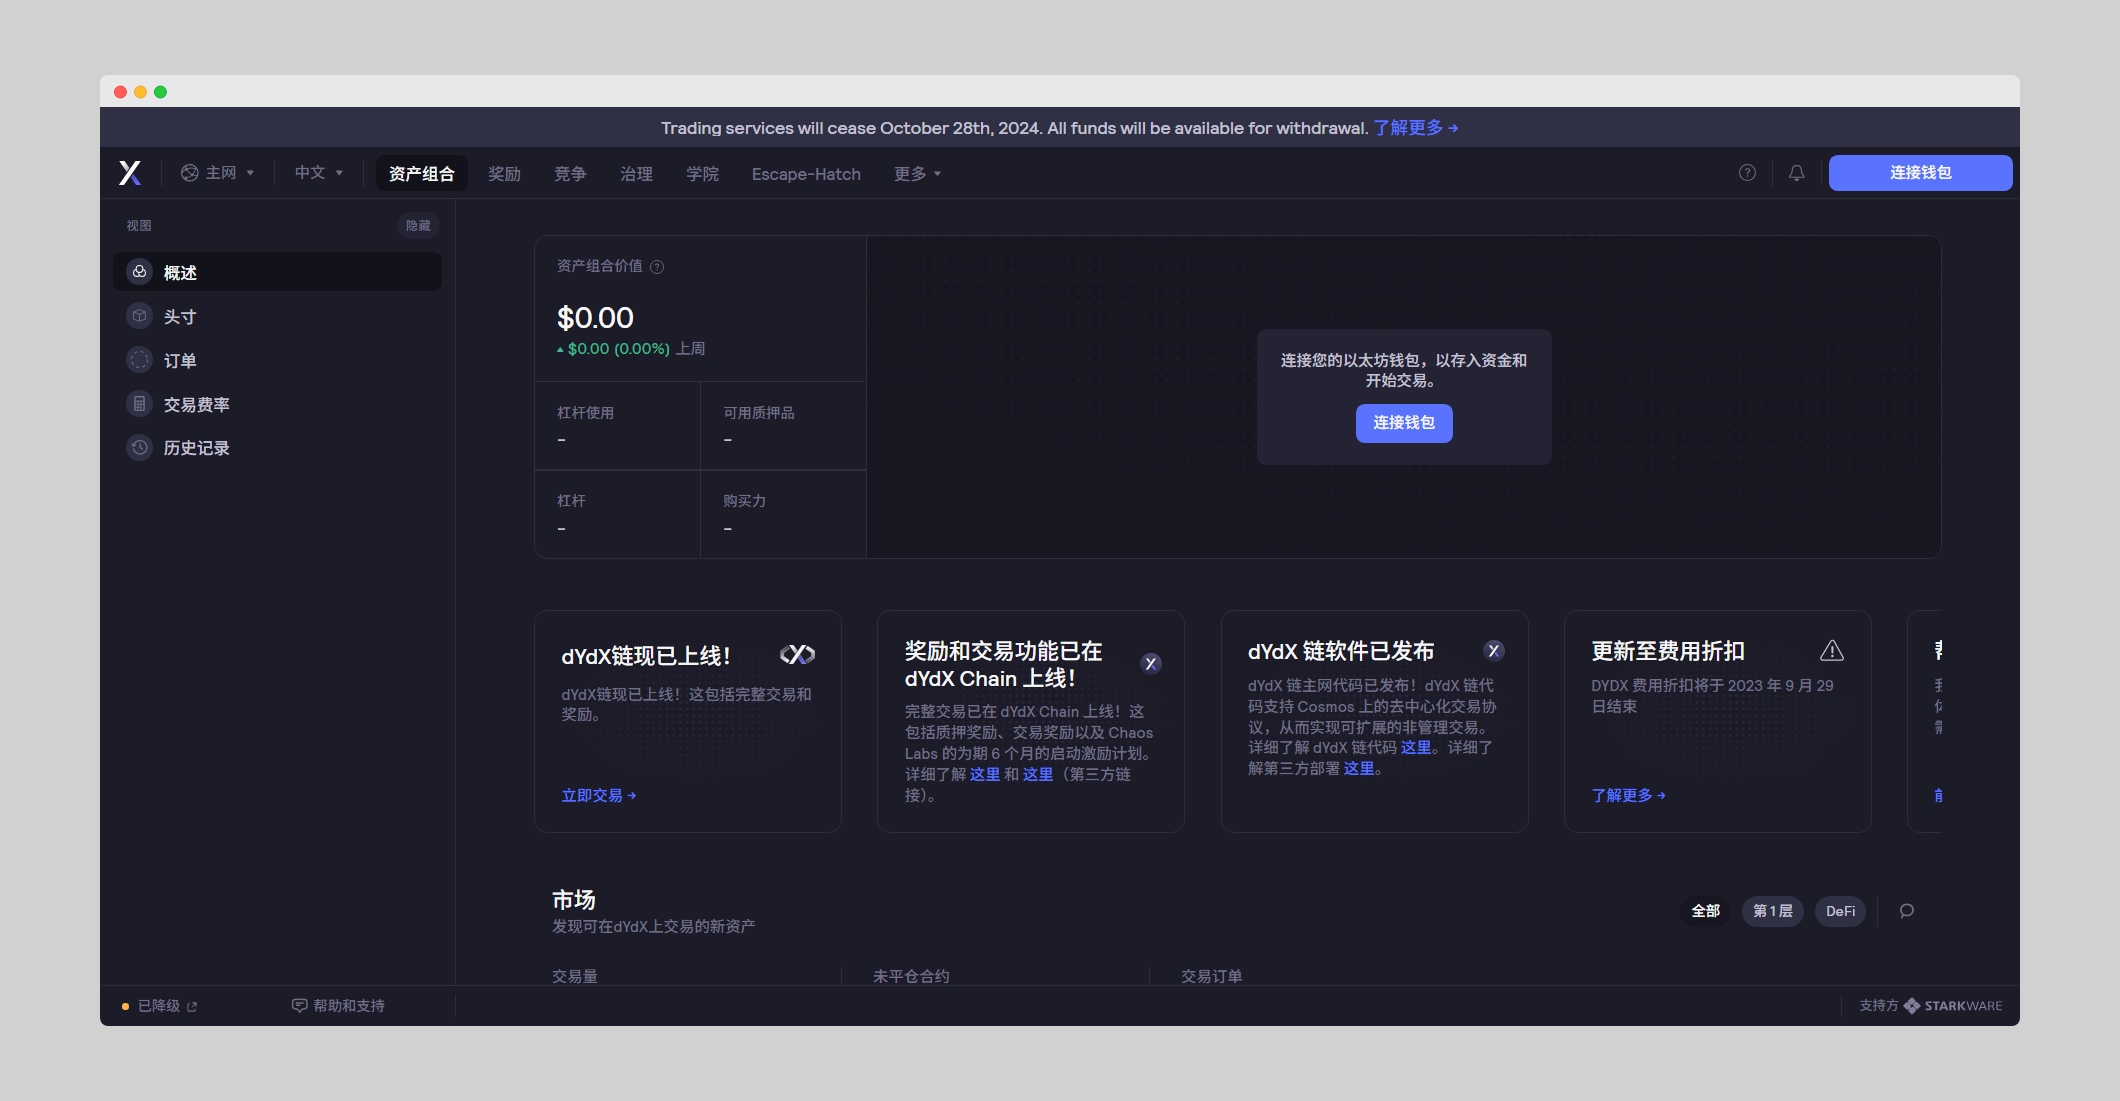2120x1101 pixels.
Task: Click the warning triangle on 更新至费用折扣 card
Action: point(1832,651)
